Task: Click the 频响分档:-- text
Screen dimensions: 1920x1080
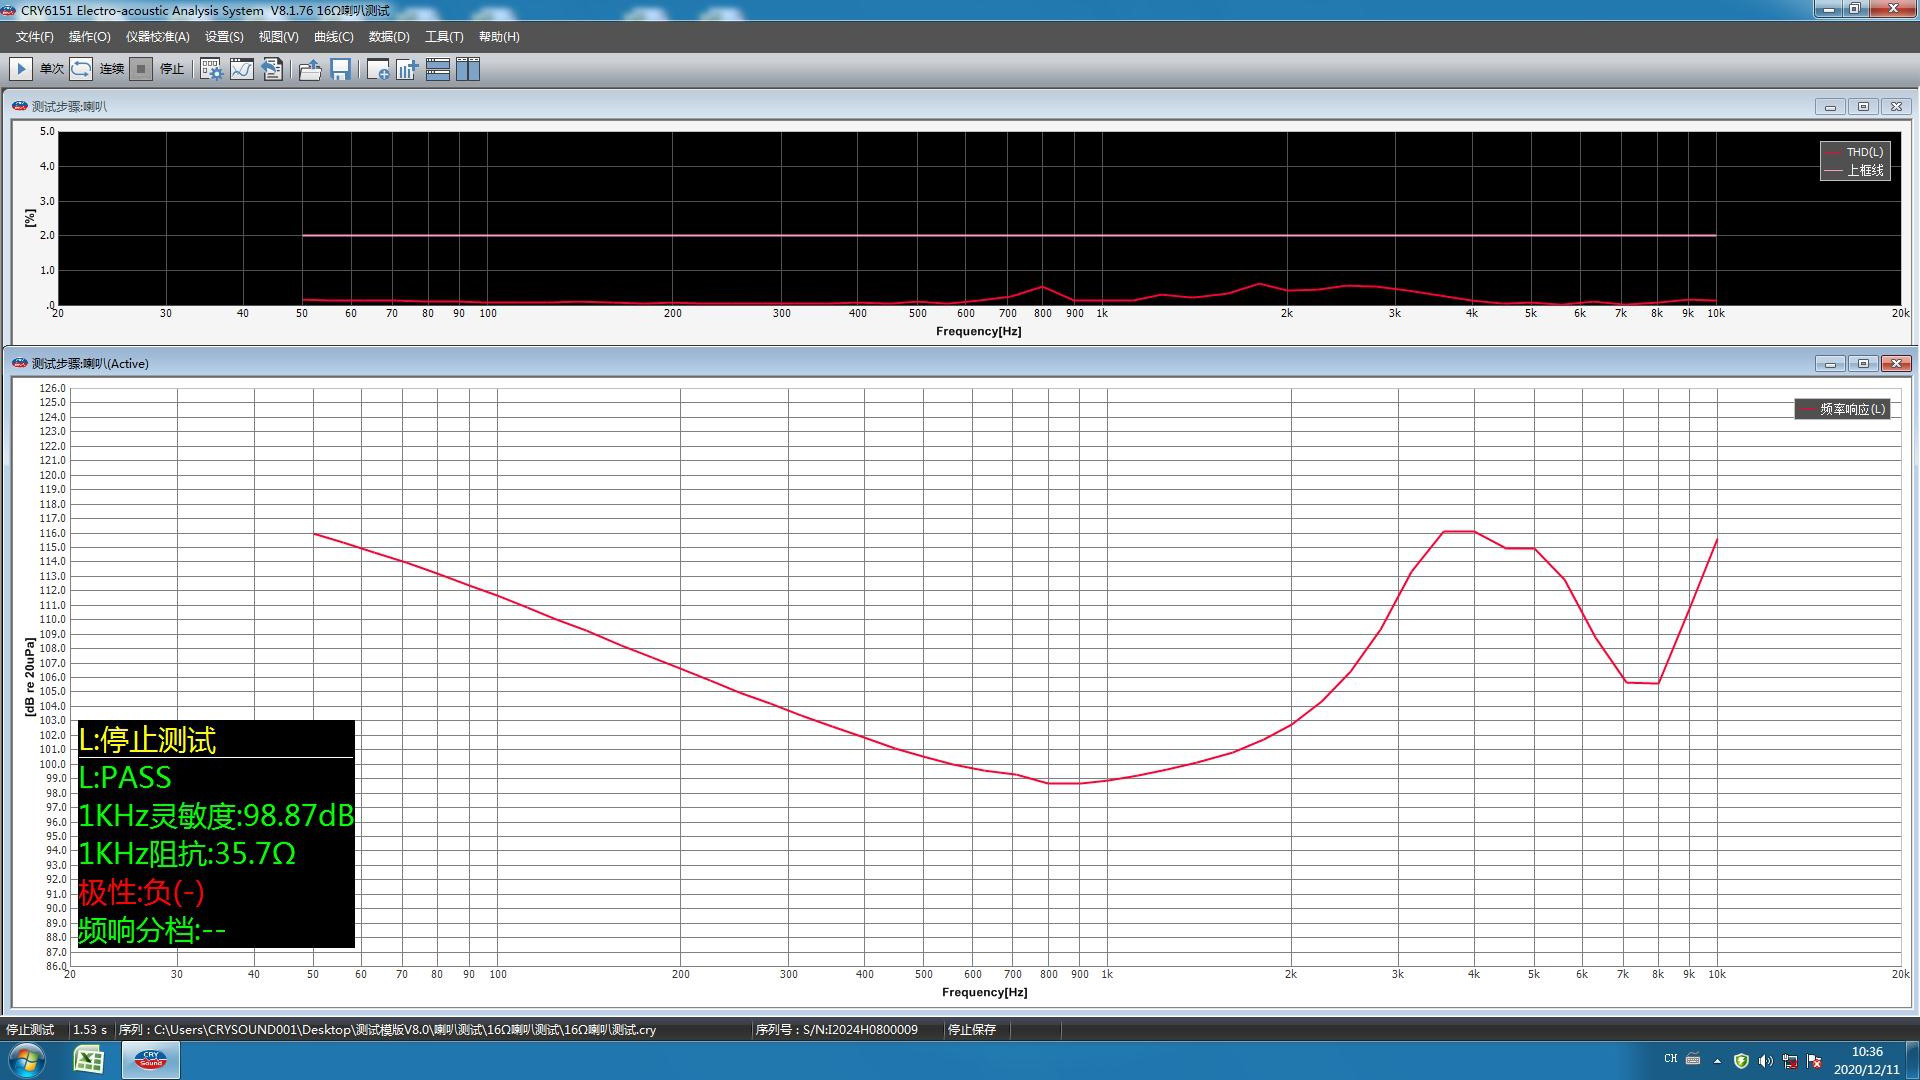Action: (x=152, y=930)
